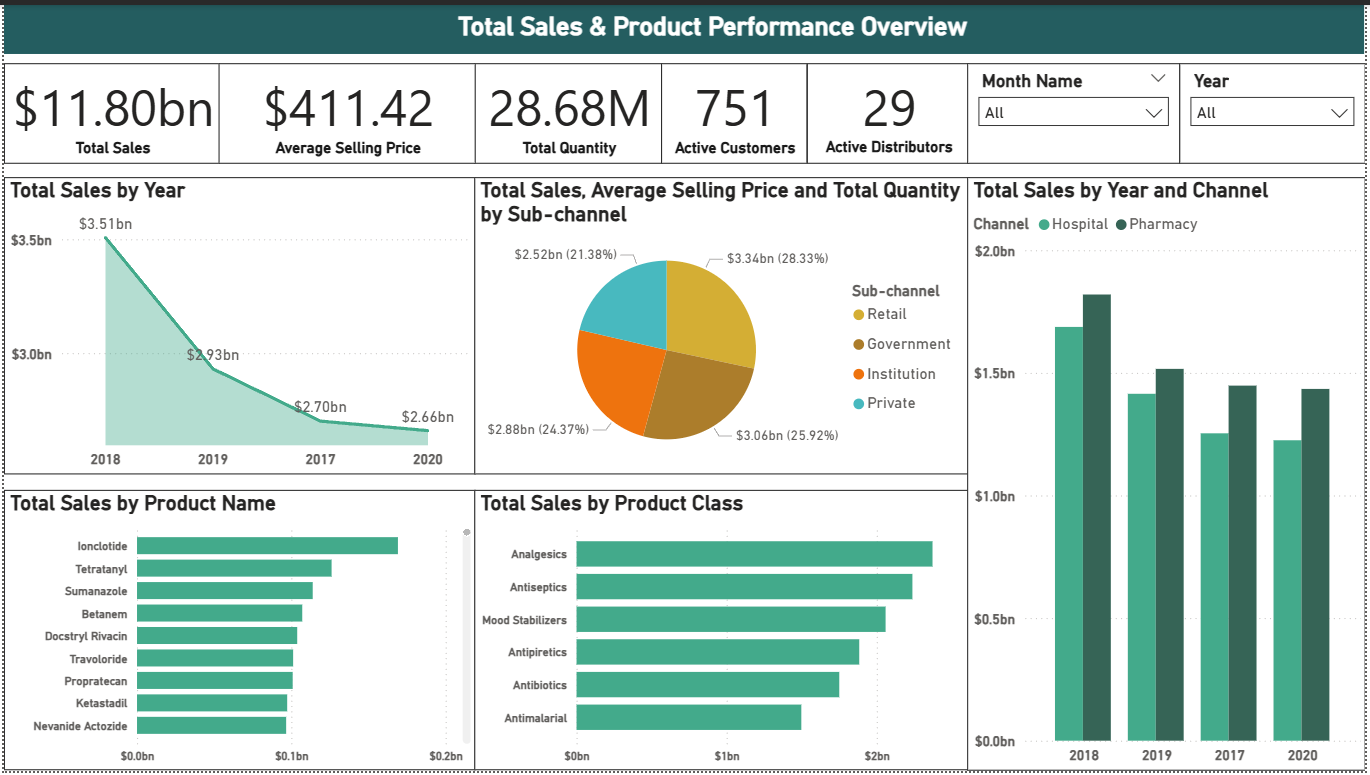Select the Tetratanyl product bar
The height and width of the screenshot is (775, 1370).
click(x=234, y=568)
